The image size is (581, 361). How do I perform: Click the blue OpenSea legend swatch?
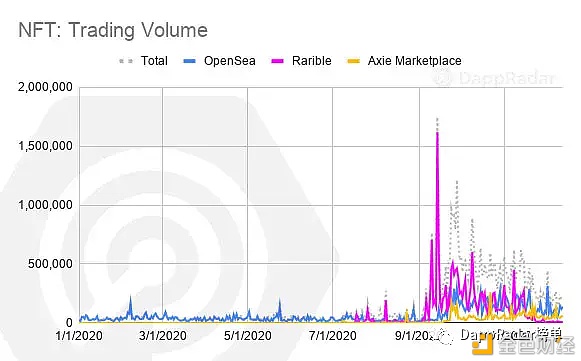[189, 61]
